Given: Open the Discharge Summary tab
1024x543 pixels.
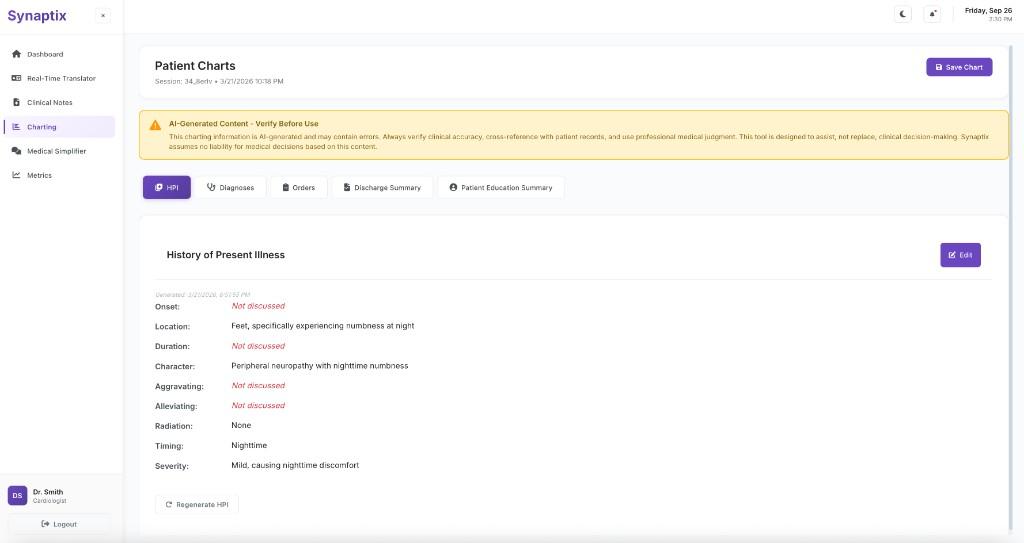Looking at the screenshot, I should coord(381,187).
